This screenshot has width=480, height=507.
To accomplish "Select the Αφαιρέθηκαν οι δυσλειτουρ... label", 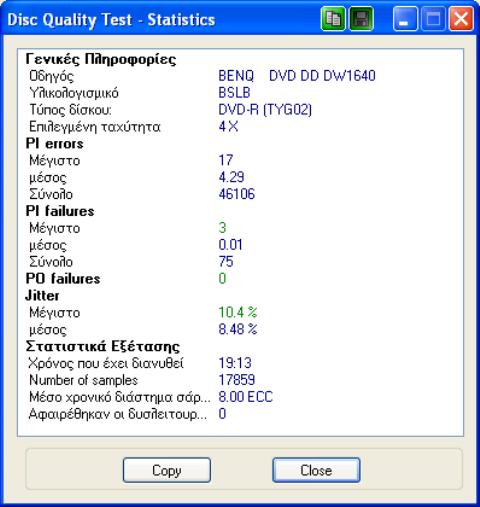I will point(118,415).
